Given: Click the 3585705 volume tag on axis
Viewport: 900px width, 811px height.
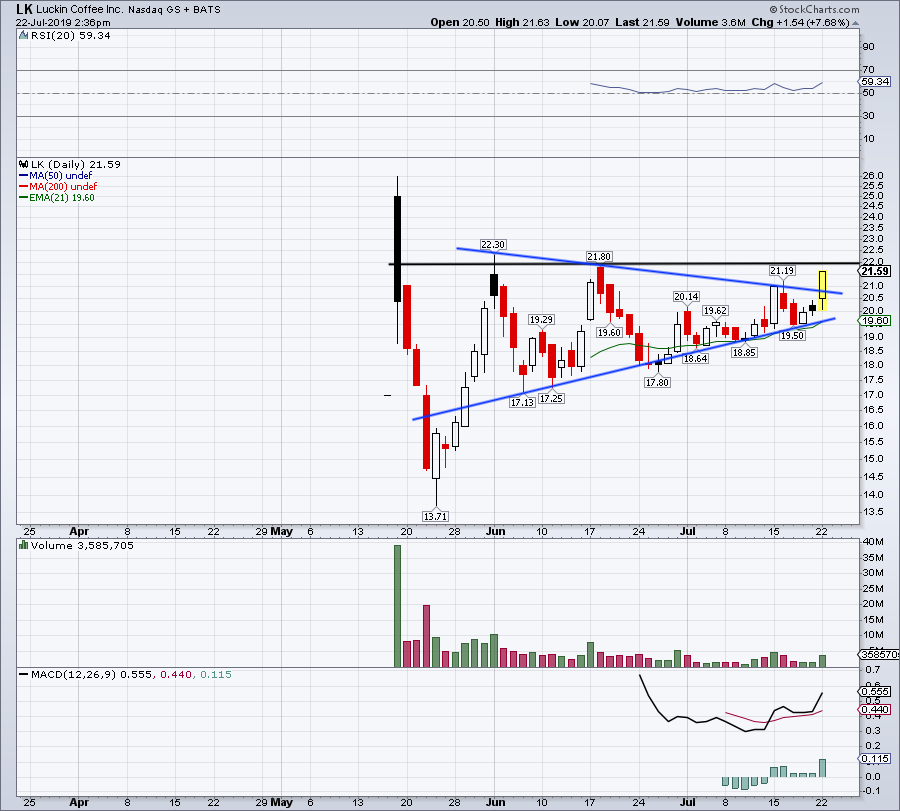Looking at the screenshot, I should (x=878, y=654).
